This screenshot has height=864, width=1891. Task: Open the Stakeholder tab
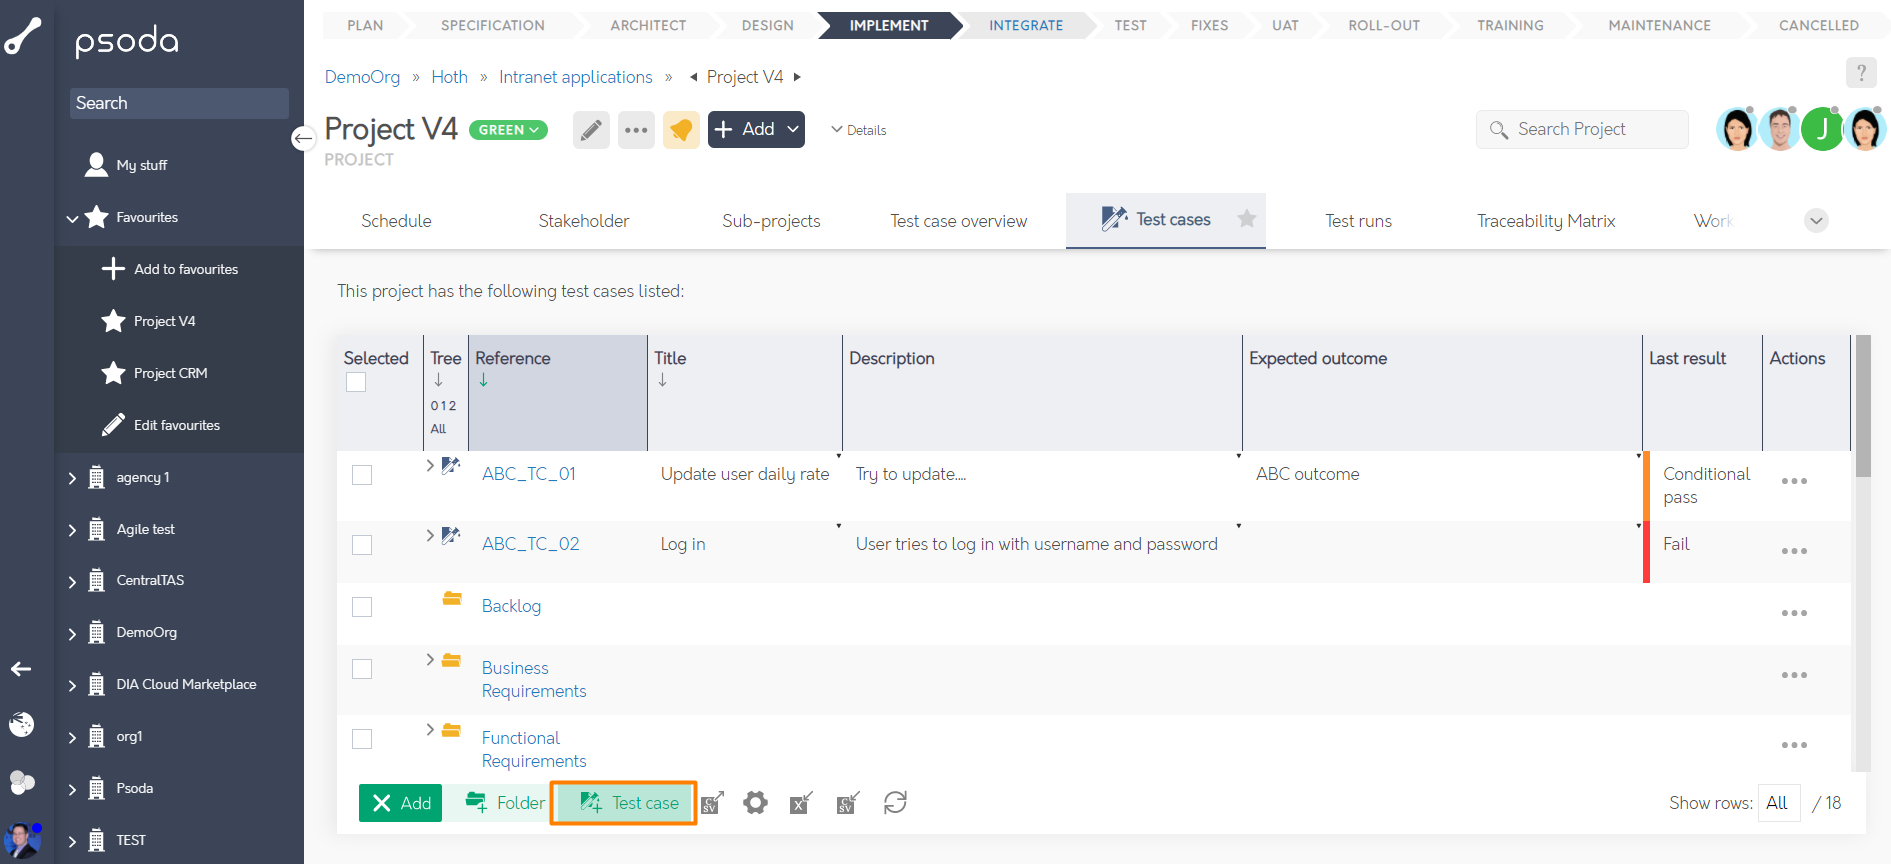[x=584, y=221]
